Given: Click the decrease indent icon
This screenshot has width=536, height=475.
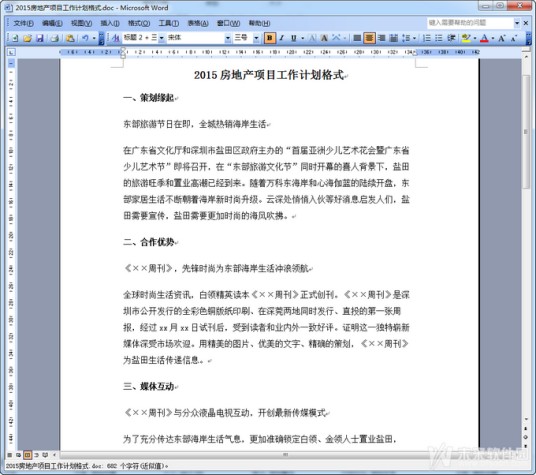Looking at the screenshot, I should tap(451, 38).
